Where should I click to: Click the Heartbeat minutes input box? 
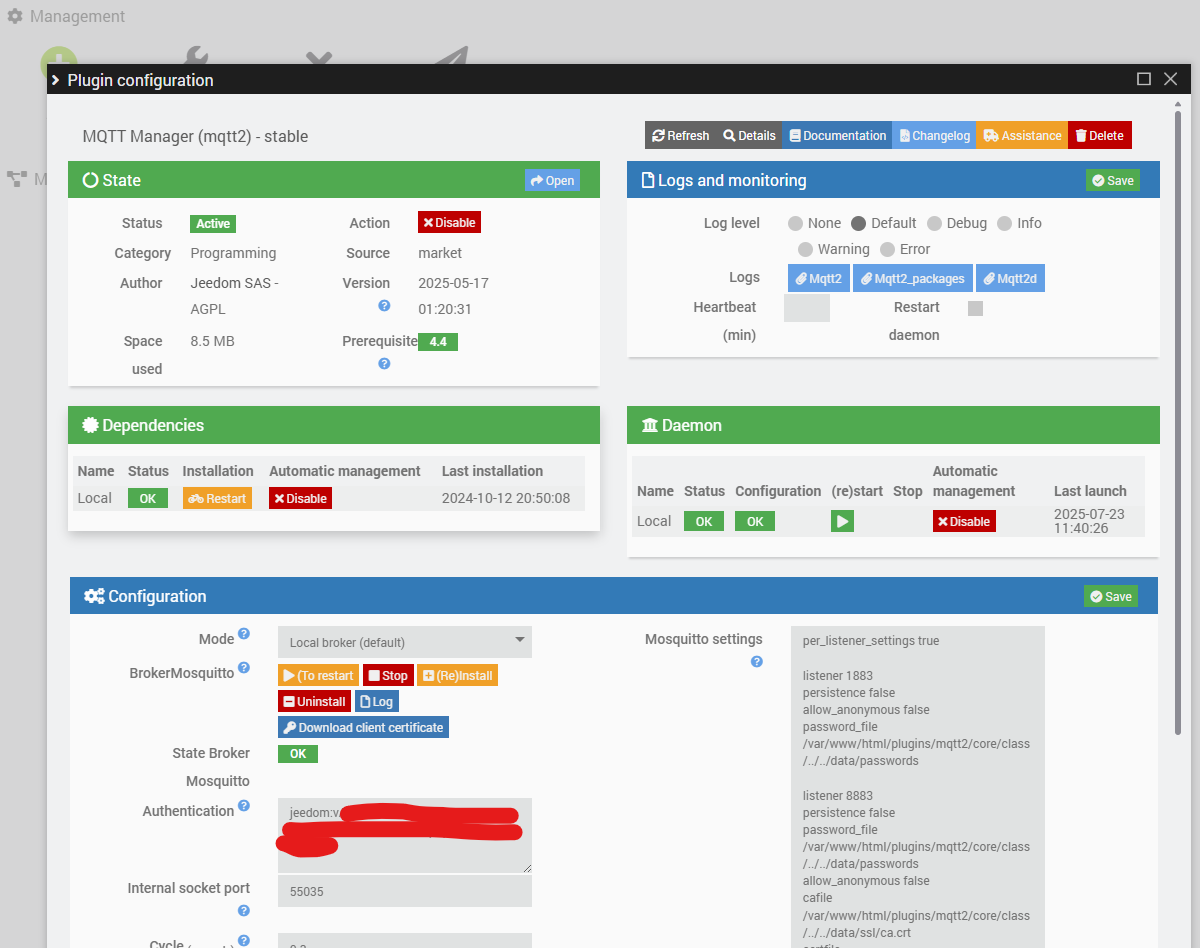(806, 308)
